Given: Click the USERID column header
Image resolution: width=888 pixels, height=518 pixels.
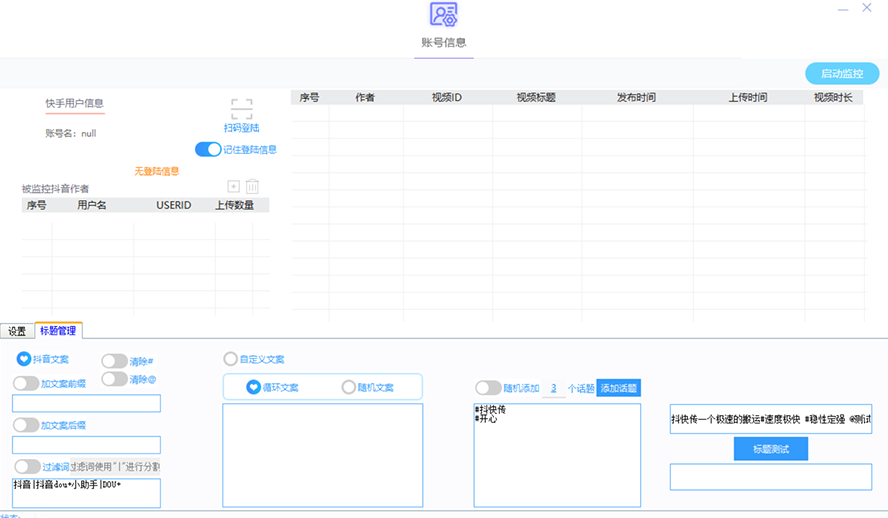Looking at the screenshot, I should [x=174, y=205].
